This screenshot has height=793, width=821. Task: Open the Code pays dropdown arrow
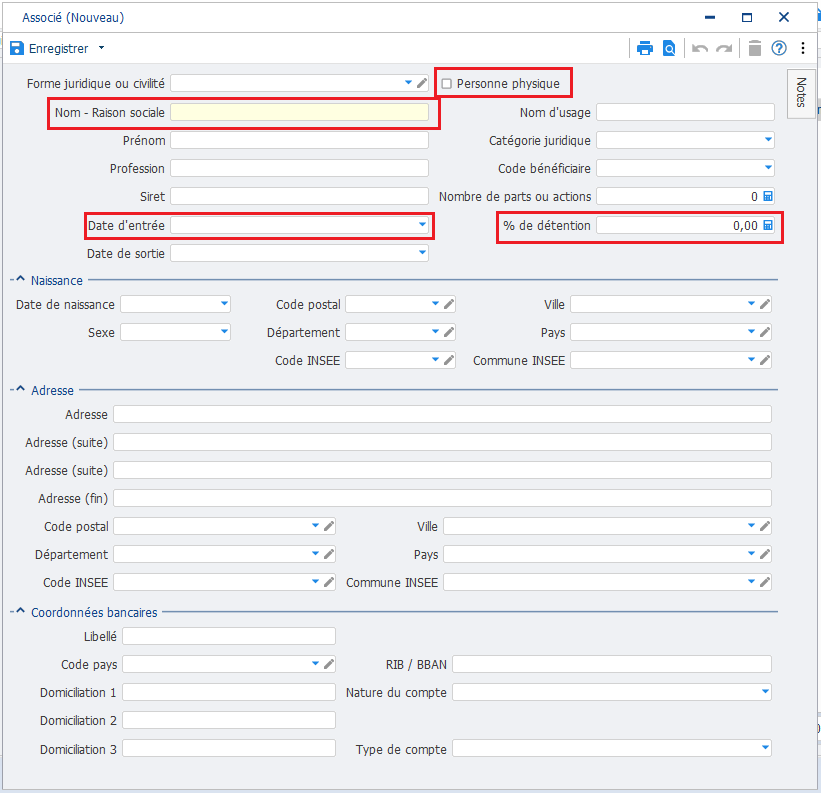click(315, 664)
